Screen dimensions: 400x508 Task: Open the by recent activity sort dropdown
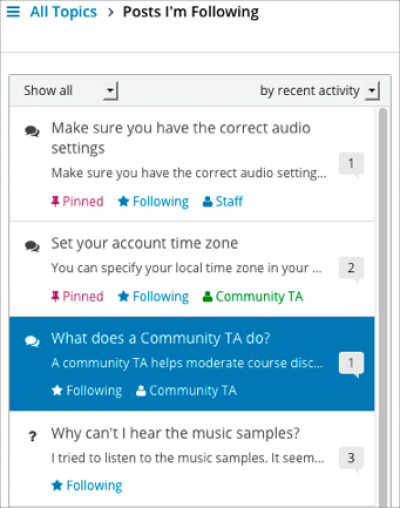(320, 91)
